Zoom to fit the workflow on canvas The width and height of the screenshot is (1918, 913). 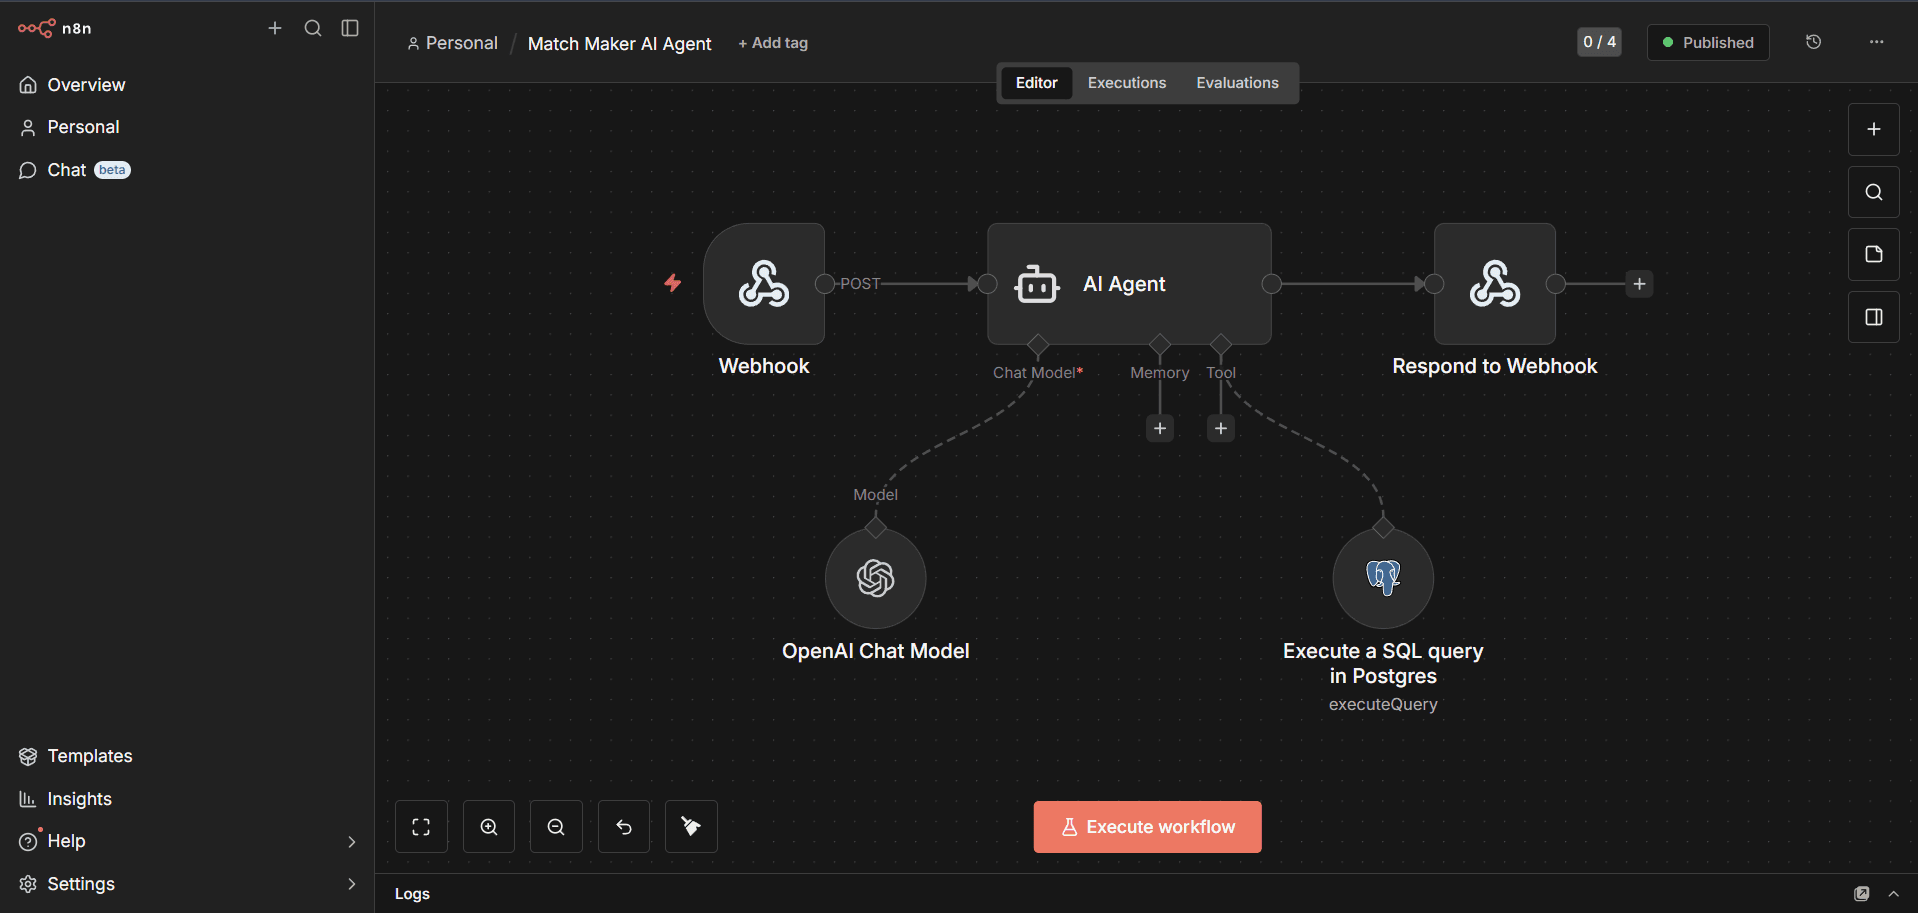[x=421, y=826]
